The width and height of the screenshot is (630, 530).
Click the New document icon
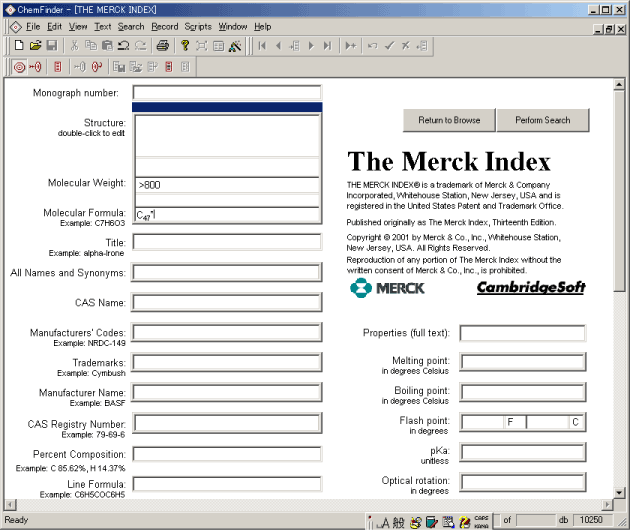[x=18, y=45]
